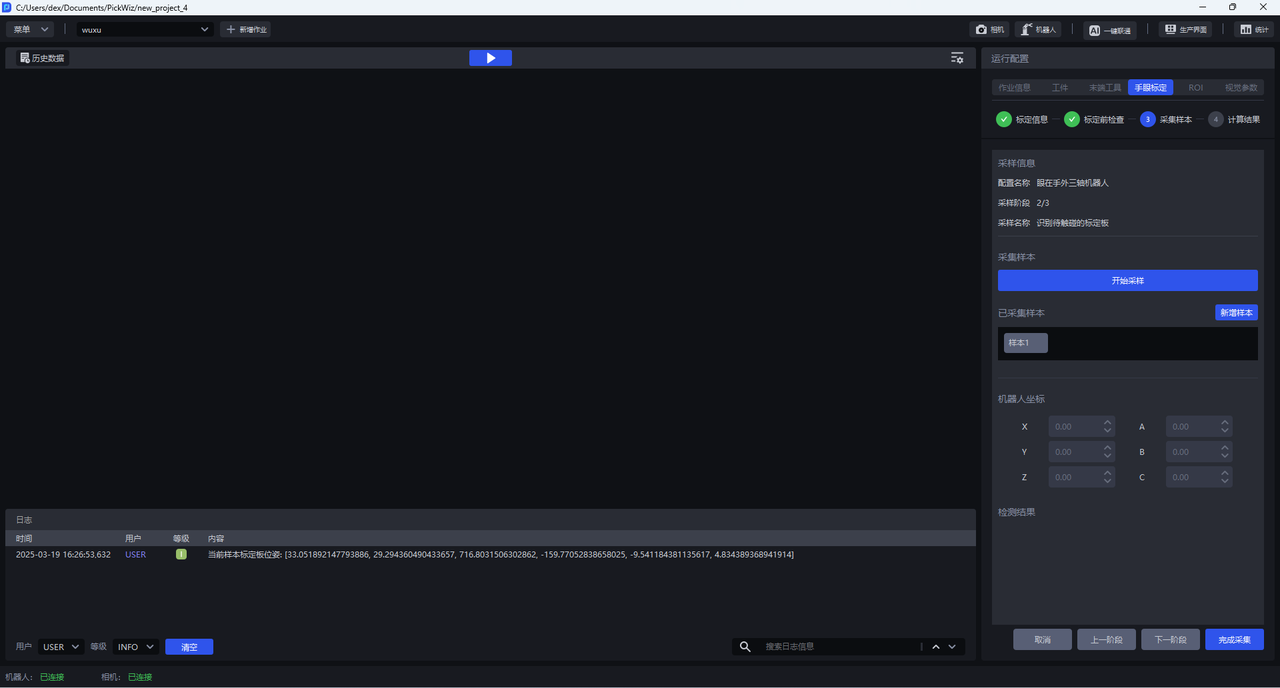Open the 相机 (camera) panel
The image size is (1280, 688).
point(988,30)
